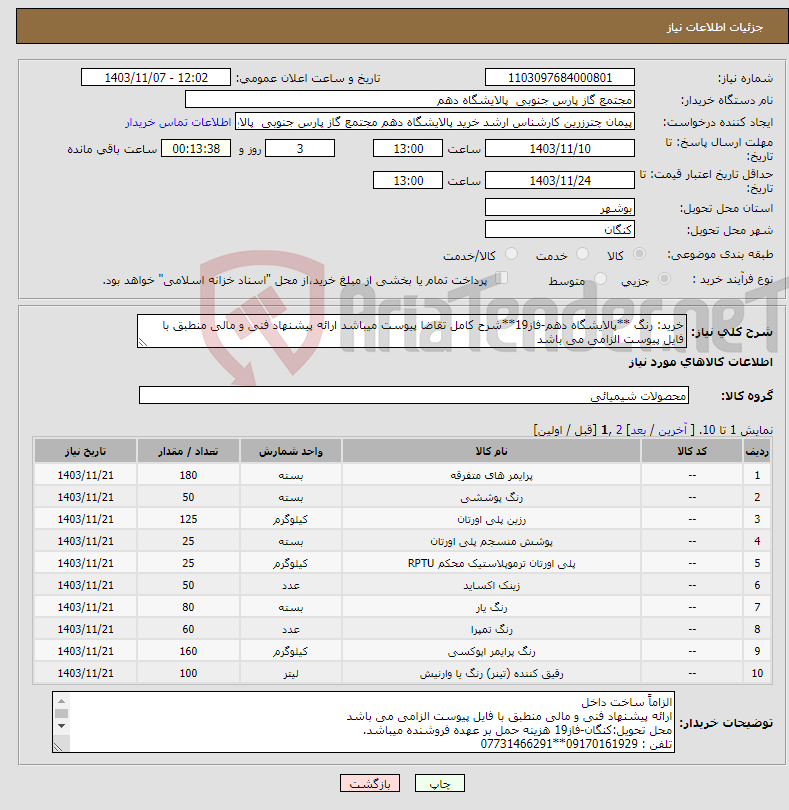Click the واحد شمارش column header

(290, 451)
